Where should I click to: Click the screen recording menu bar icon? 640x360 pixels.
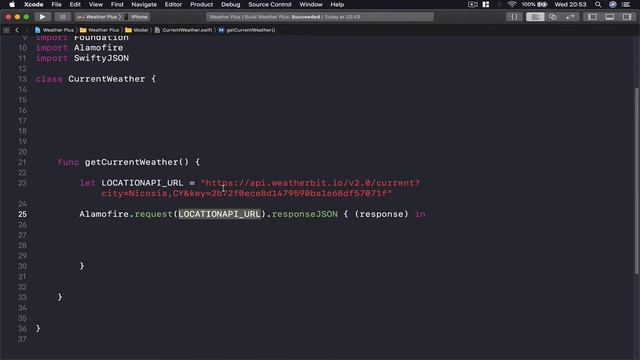(x=473, y=4)
